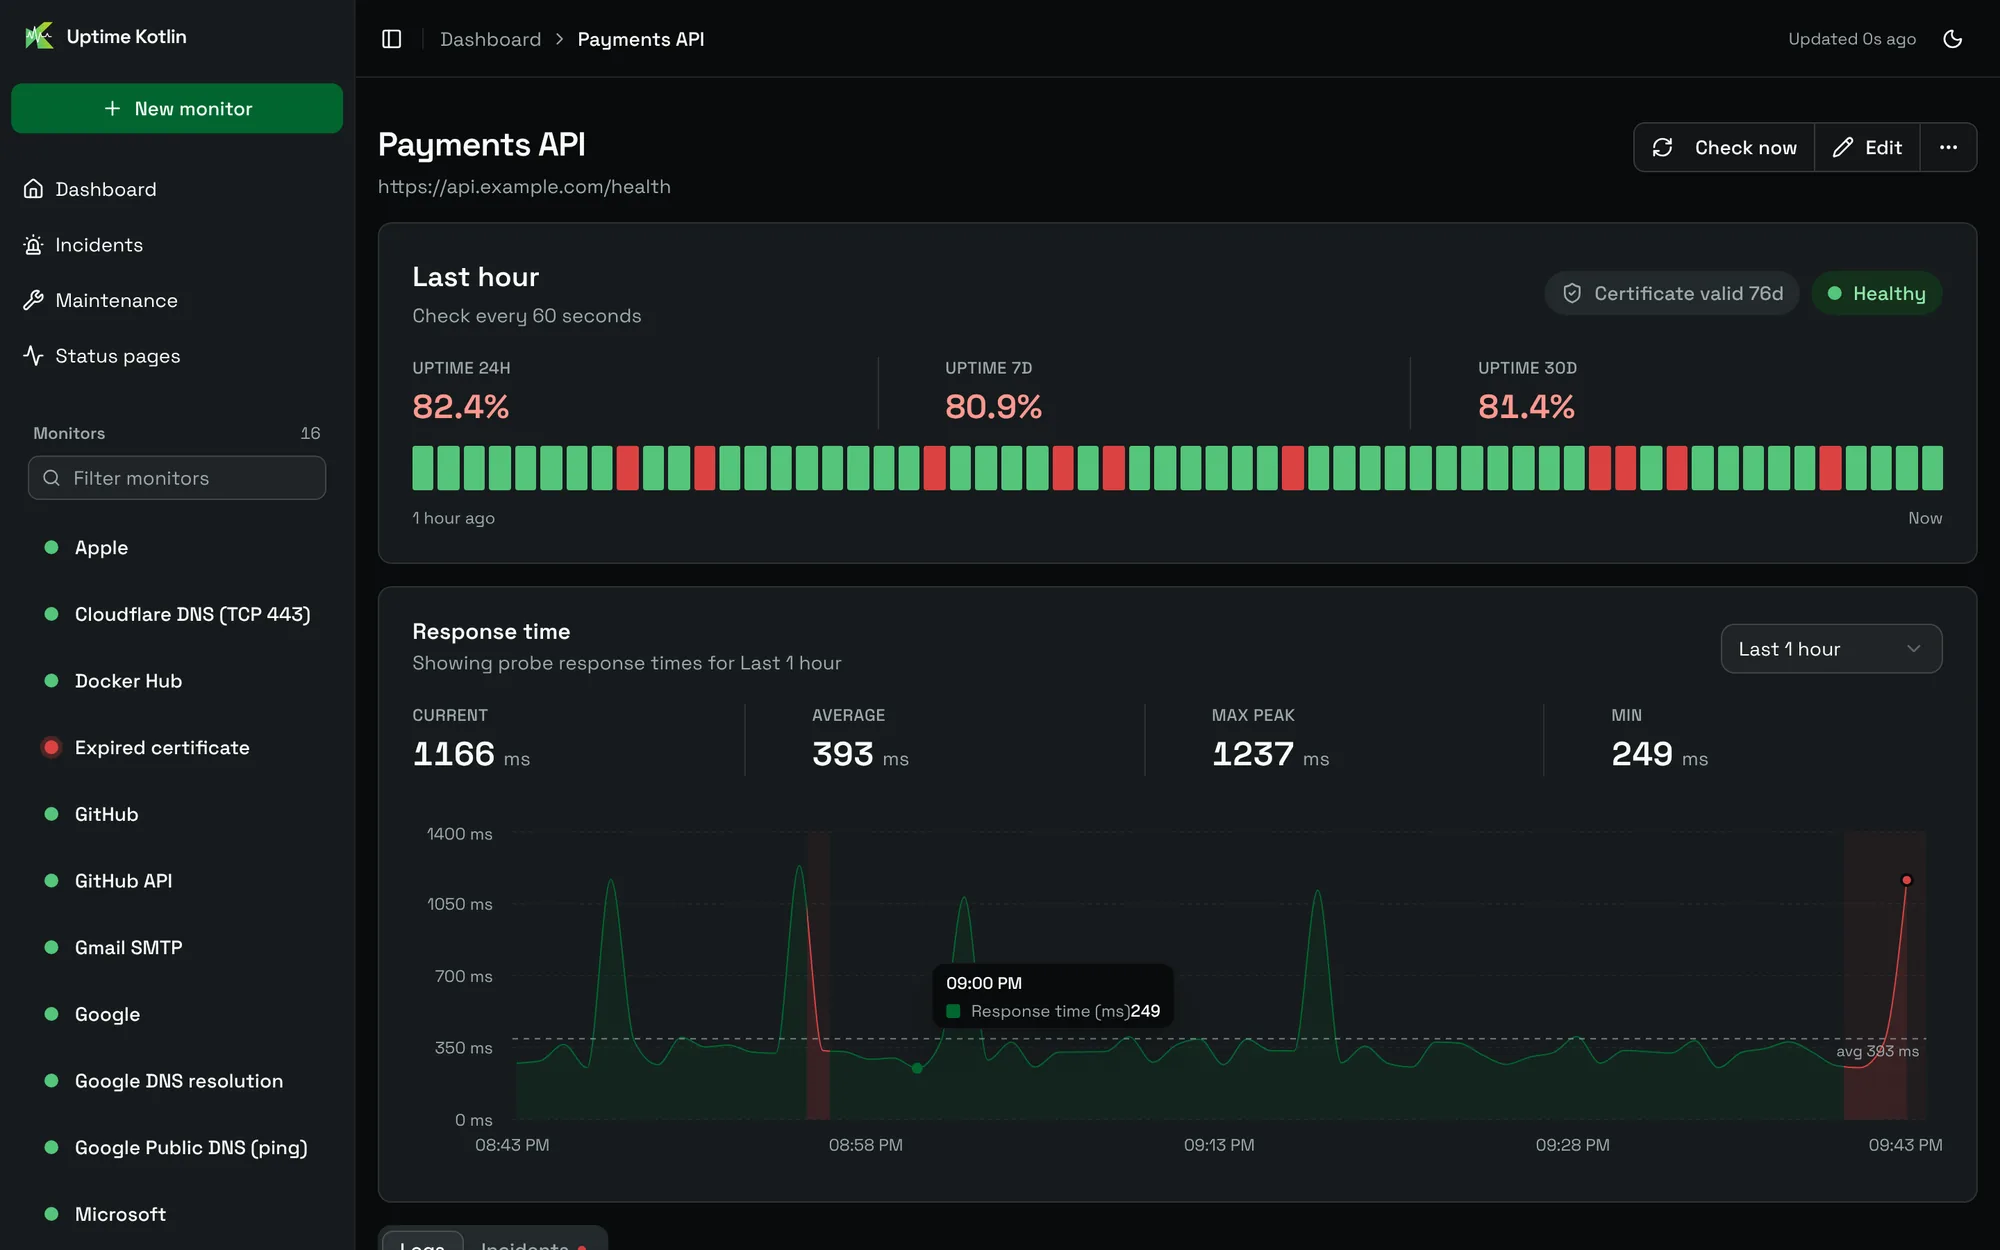This screenshot has height=1250, width=2000.
Task: Open Status pages in the sidebar
Action: click(177, 356)
